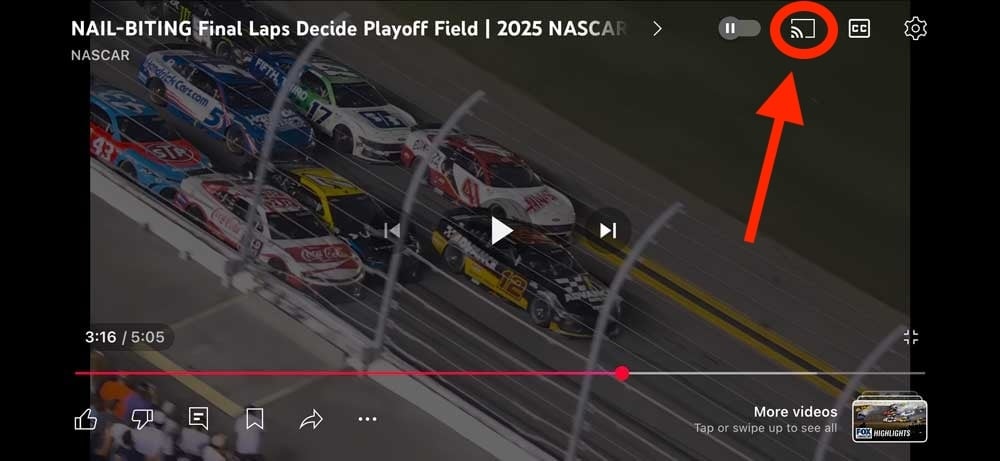Tap the Cast to TV icon
The width and height of the screenshot is (1000, 461).
(803, 29)
